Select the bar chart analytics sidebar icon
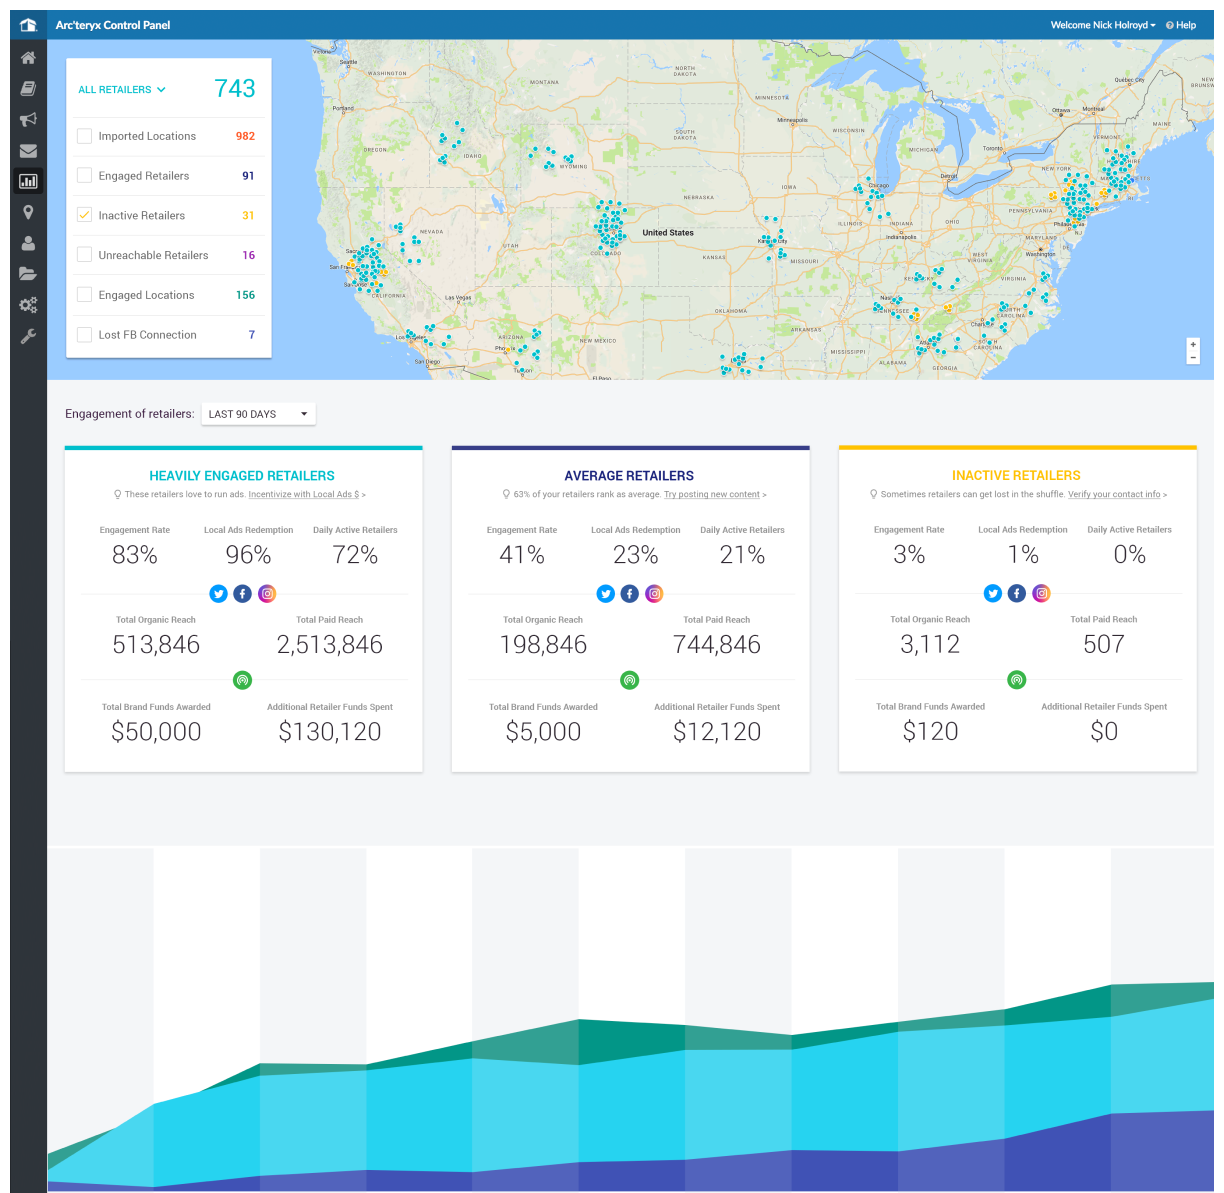Viewport: 1224px width, 1193px height. (28, 181)
